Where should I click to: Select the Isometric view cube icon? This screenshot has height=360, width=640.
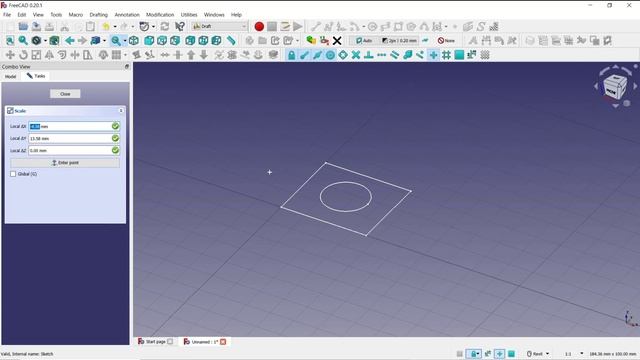tap(133, 40)
